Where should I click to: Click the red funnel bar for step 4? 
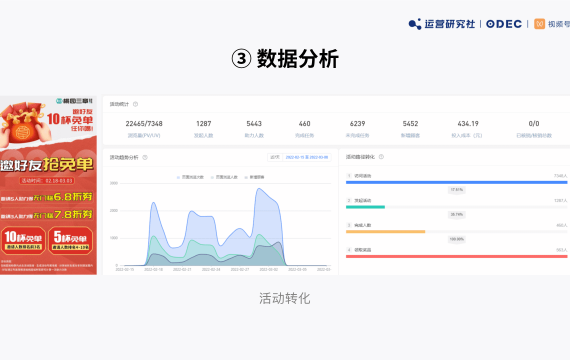[x=457, y=256]
